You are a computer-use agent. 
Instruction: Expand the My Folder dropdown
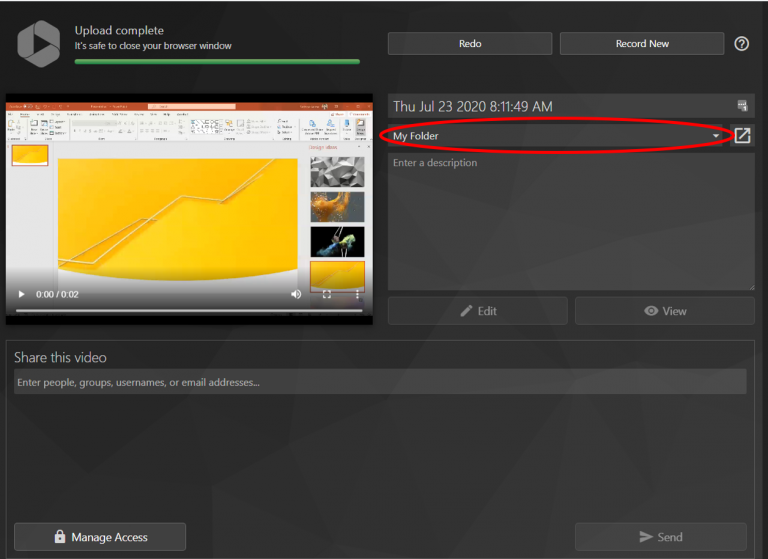point(556,136)
